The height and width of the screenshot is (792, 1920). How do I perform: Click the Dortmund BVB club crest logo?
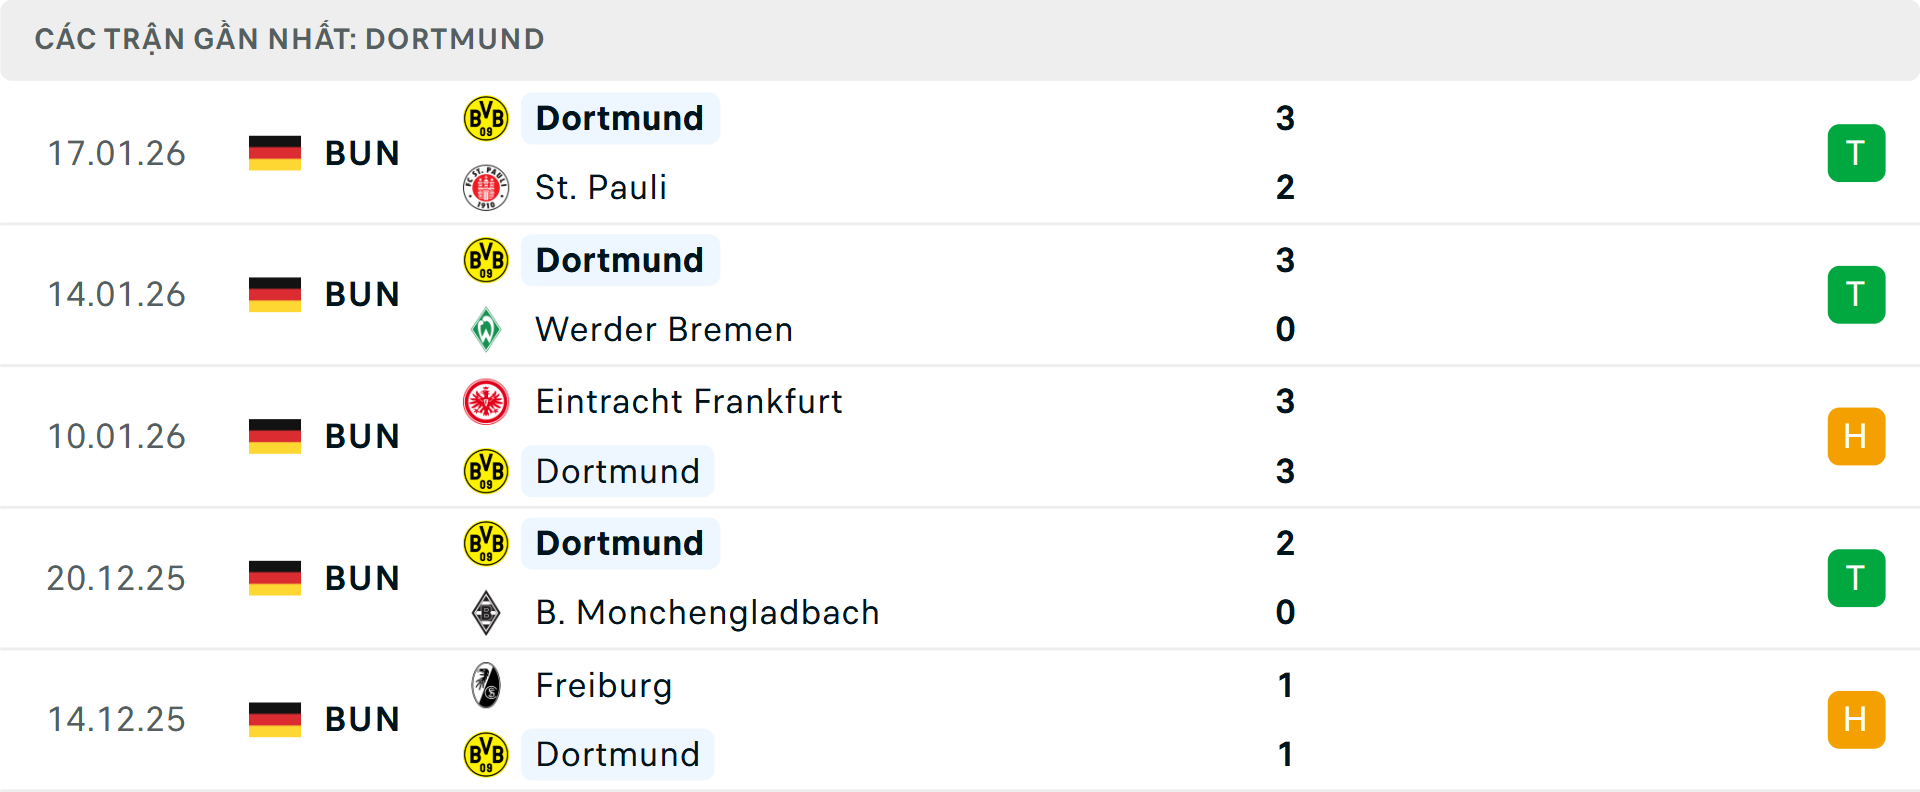tap(484, 117)
